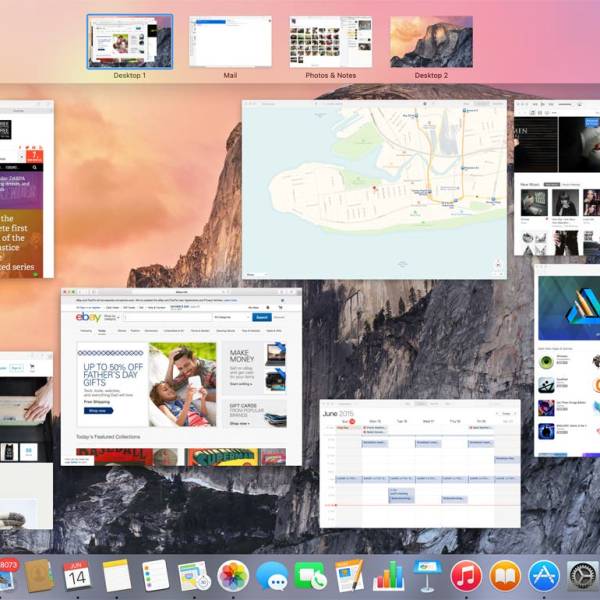Open Pages from the Dock
The image size is (600, 600).
[349, 576]
